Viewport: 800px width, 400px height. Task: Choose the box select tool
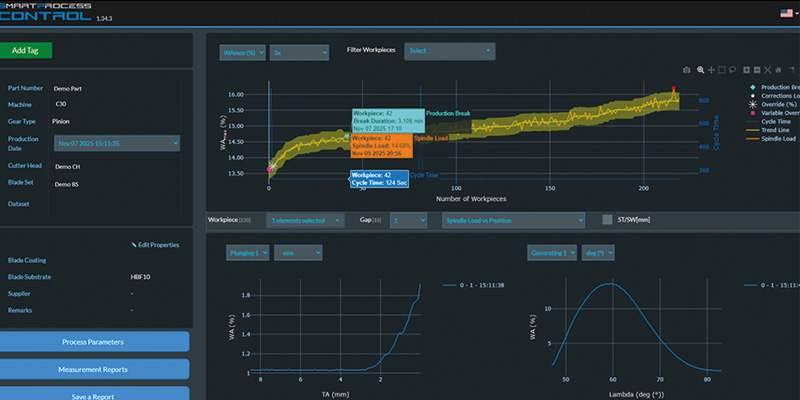pos(722,70)
